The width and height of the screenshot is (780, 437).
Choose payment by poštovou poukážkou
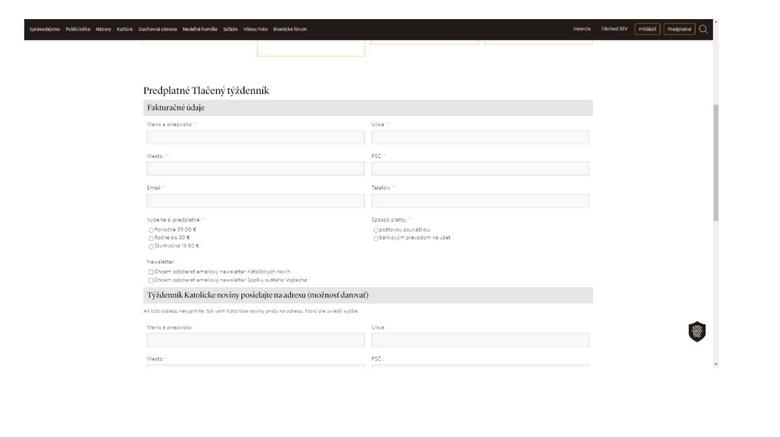[x=376, y=230]
